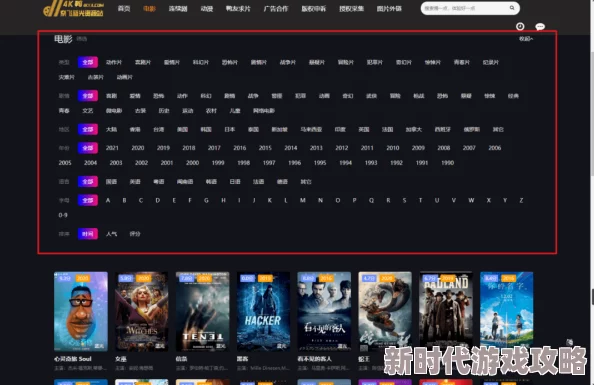The height and width of the screenshot is (385, 594).
Task: Filter by year 1995
Action: [320, 163]
